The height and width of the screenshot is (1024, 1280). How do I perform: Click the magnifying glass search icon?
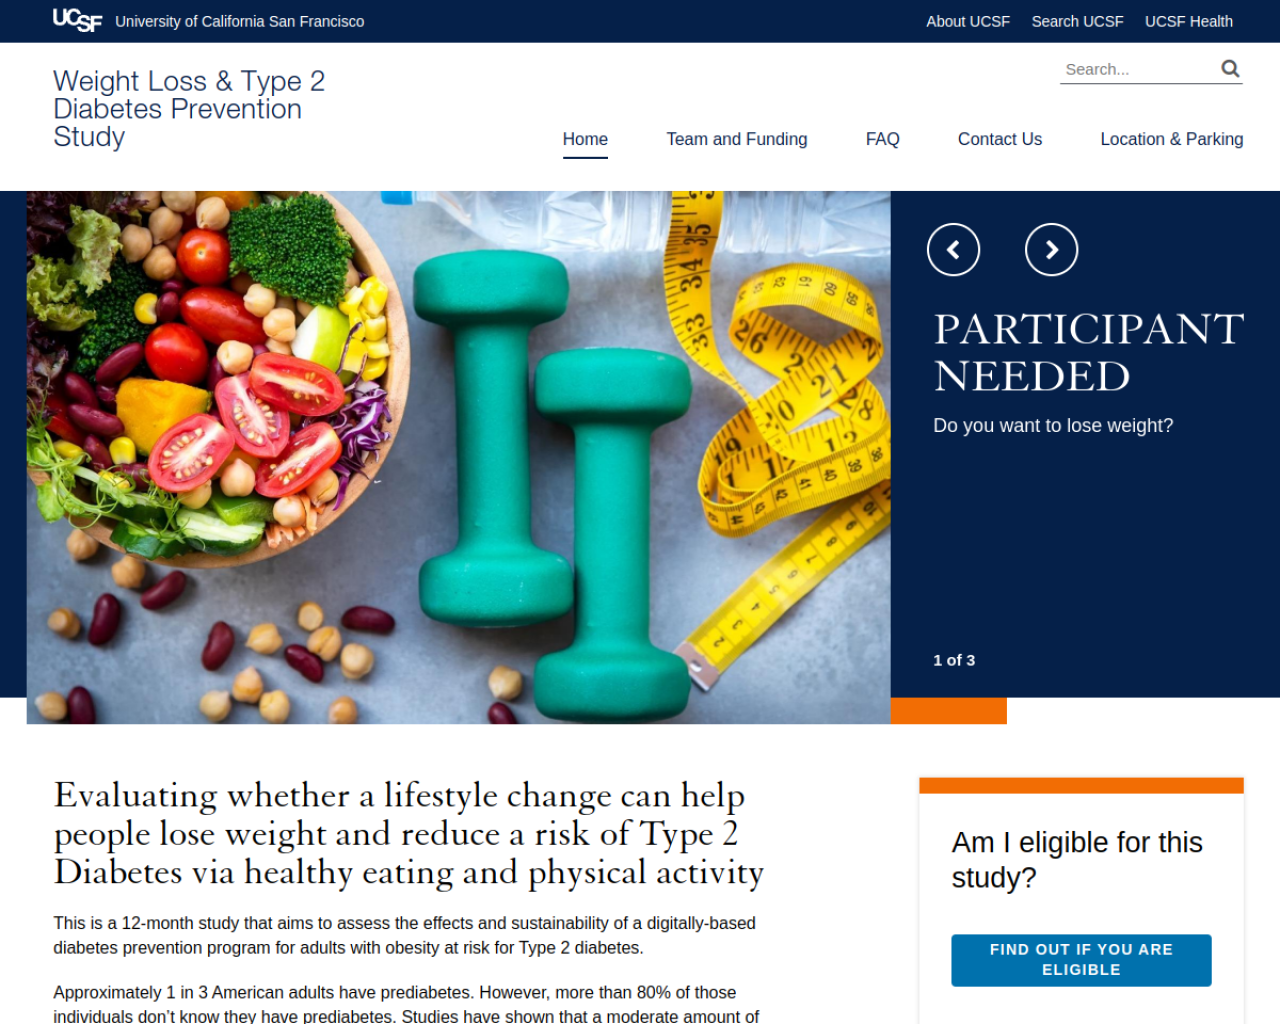(1230, 68)
